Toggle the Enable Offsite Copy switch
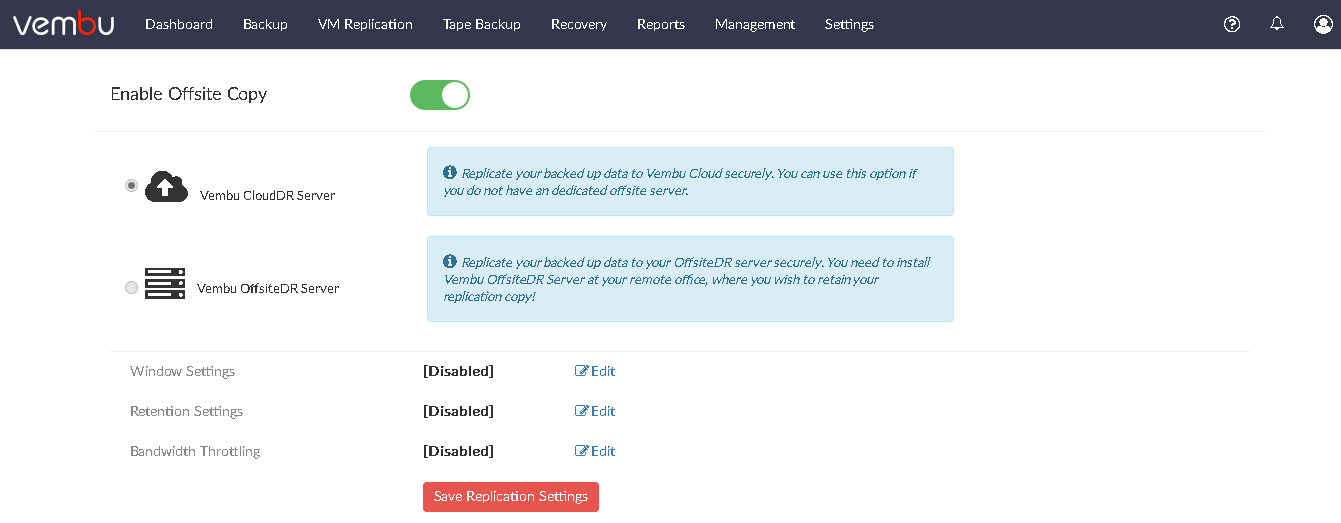The height and width of the screenshot is (523, 1341). tap(440, 95)
